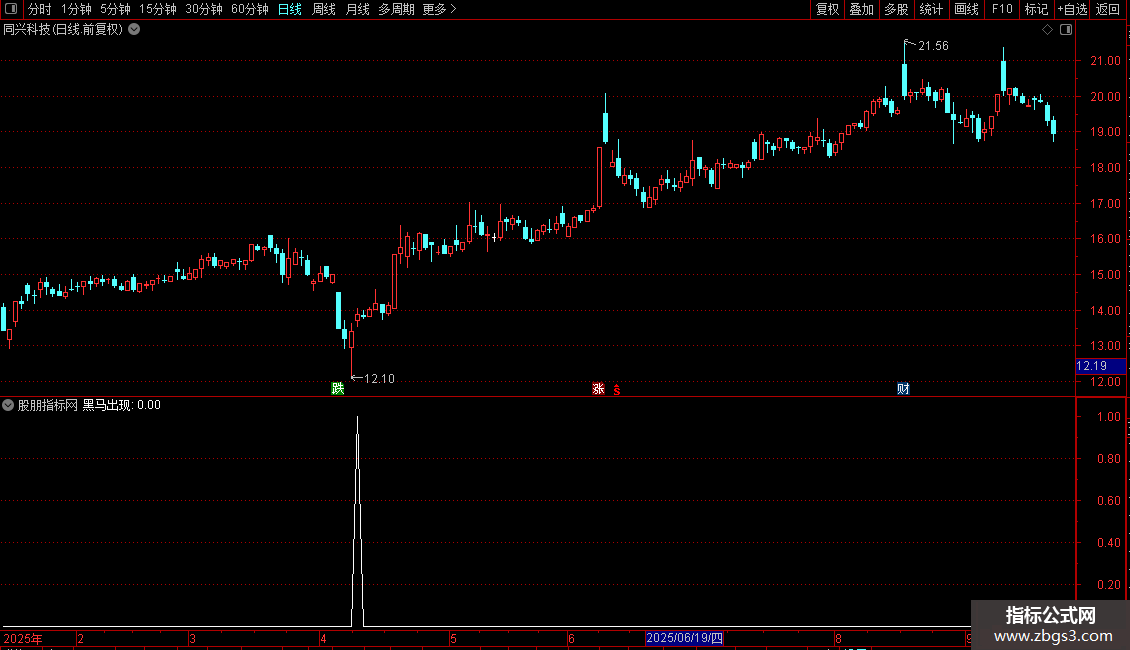The image size is (1130, 650).
Task: Expand the 更多 periods menu
Action: click(x=439, y=9)
